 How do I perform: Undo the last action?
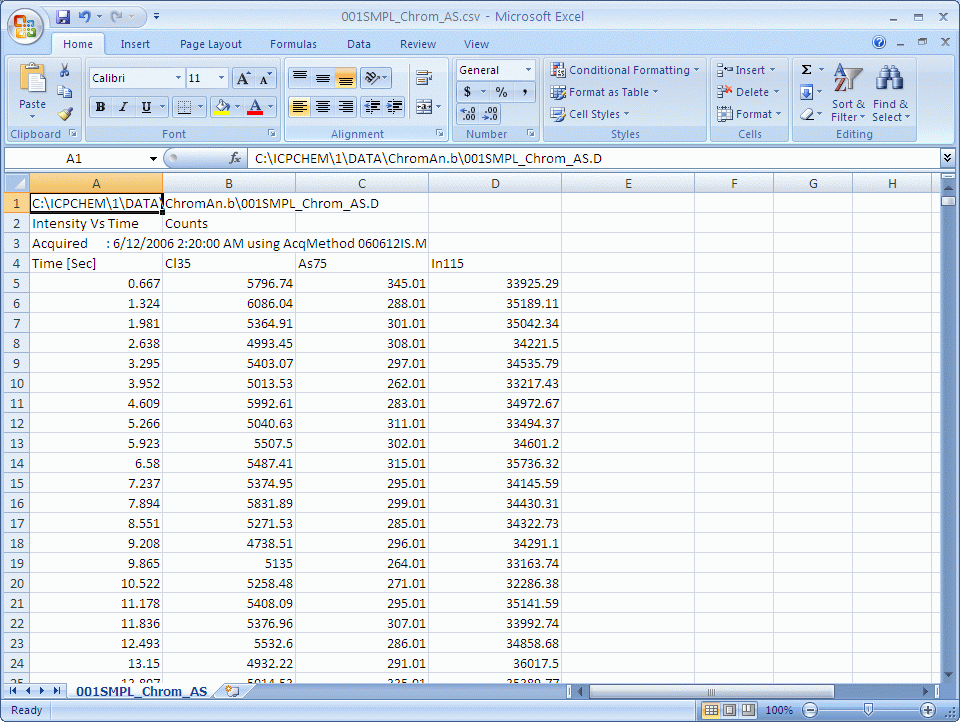84,17
